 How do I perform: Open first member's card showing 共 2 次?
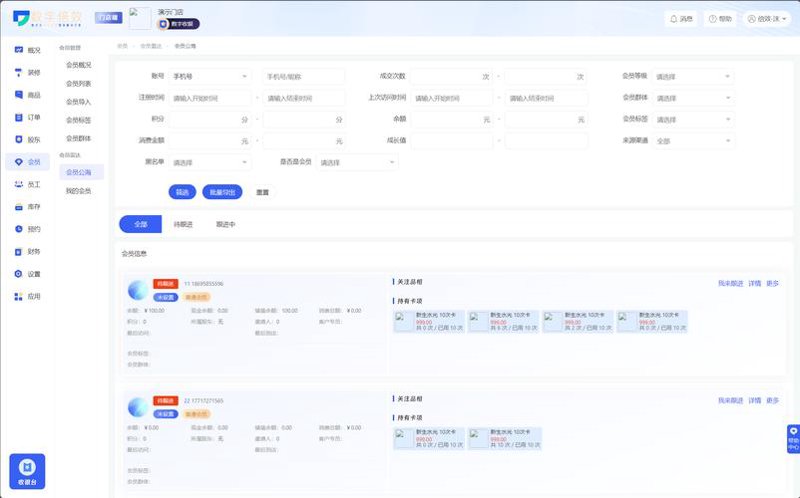(x=578, y=321)
